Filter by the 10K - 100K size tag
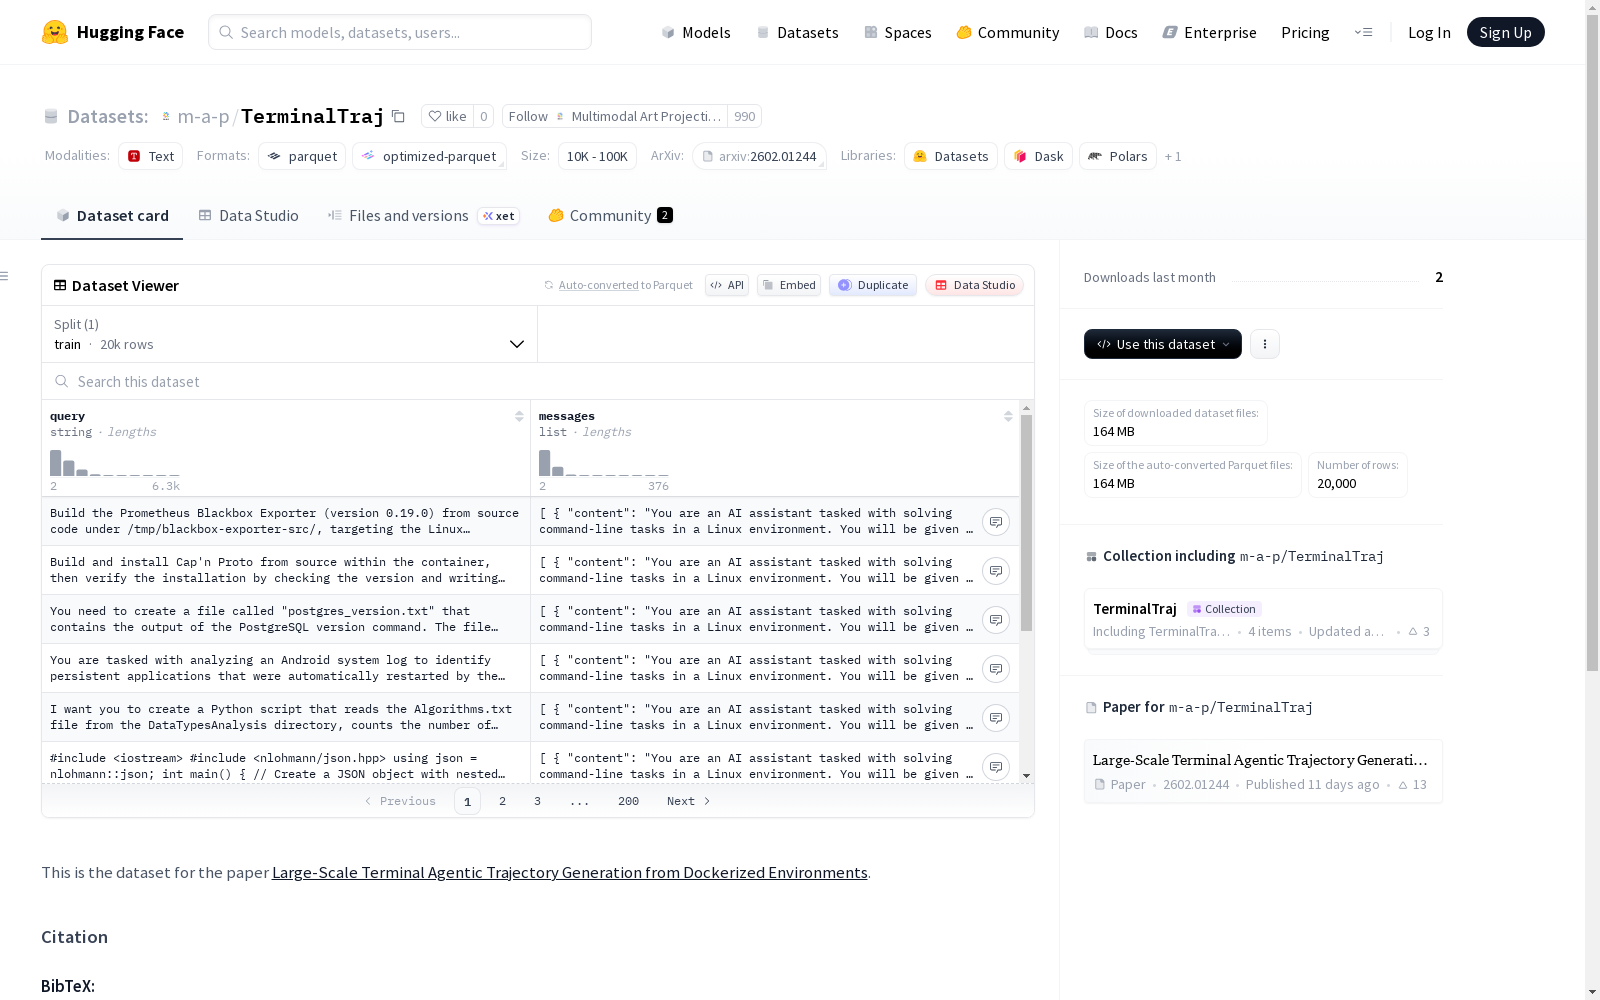 [597, 156]
